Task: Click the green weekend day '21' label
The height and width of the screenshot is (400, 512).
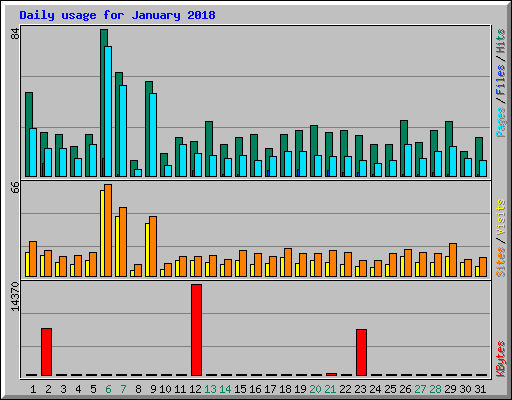Action: coord(330,389)
